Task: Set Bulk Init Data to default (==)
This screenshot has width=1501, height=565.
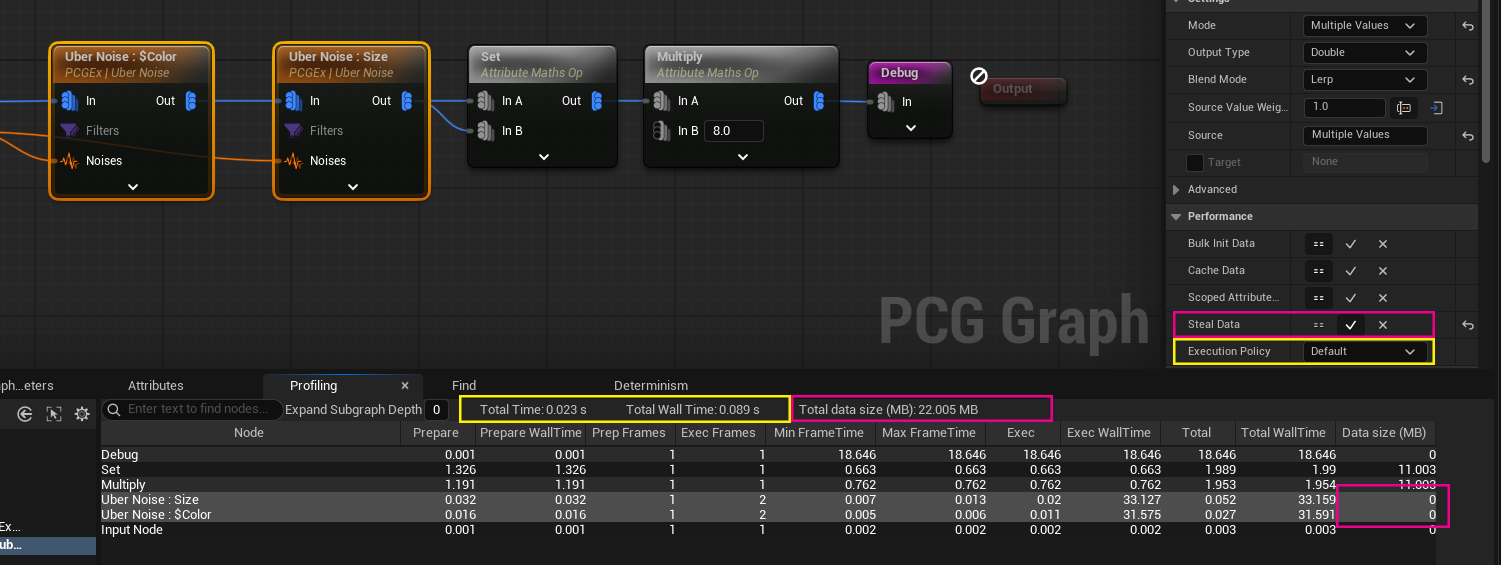Action: click(x=1318, y=244)
